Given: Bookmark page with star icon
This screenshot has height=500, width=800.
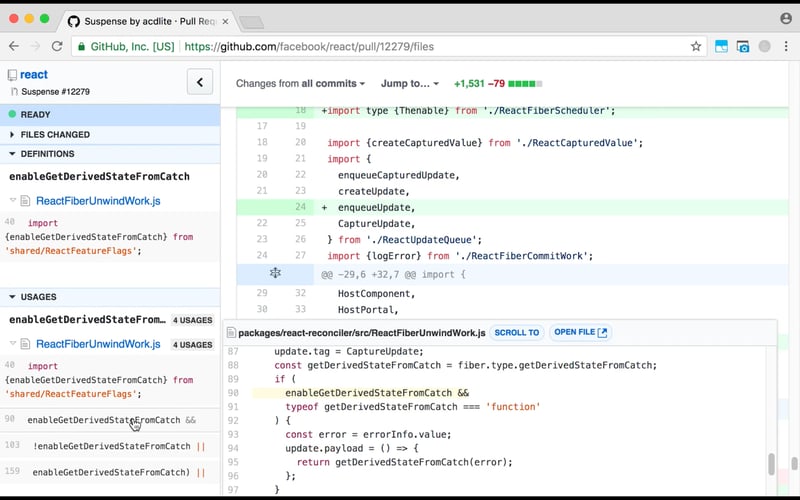Looking at the screenshot, I should [696, 46].
